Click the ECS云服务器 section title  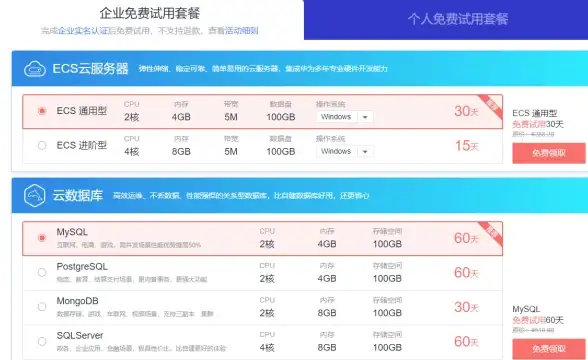point(90,69)
